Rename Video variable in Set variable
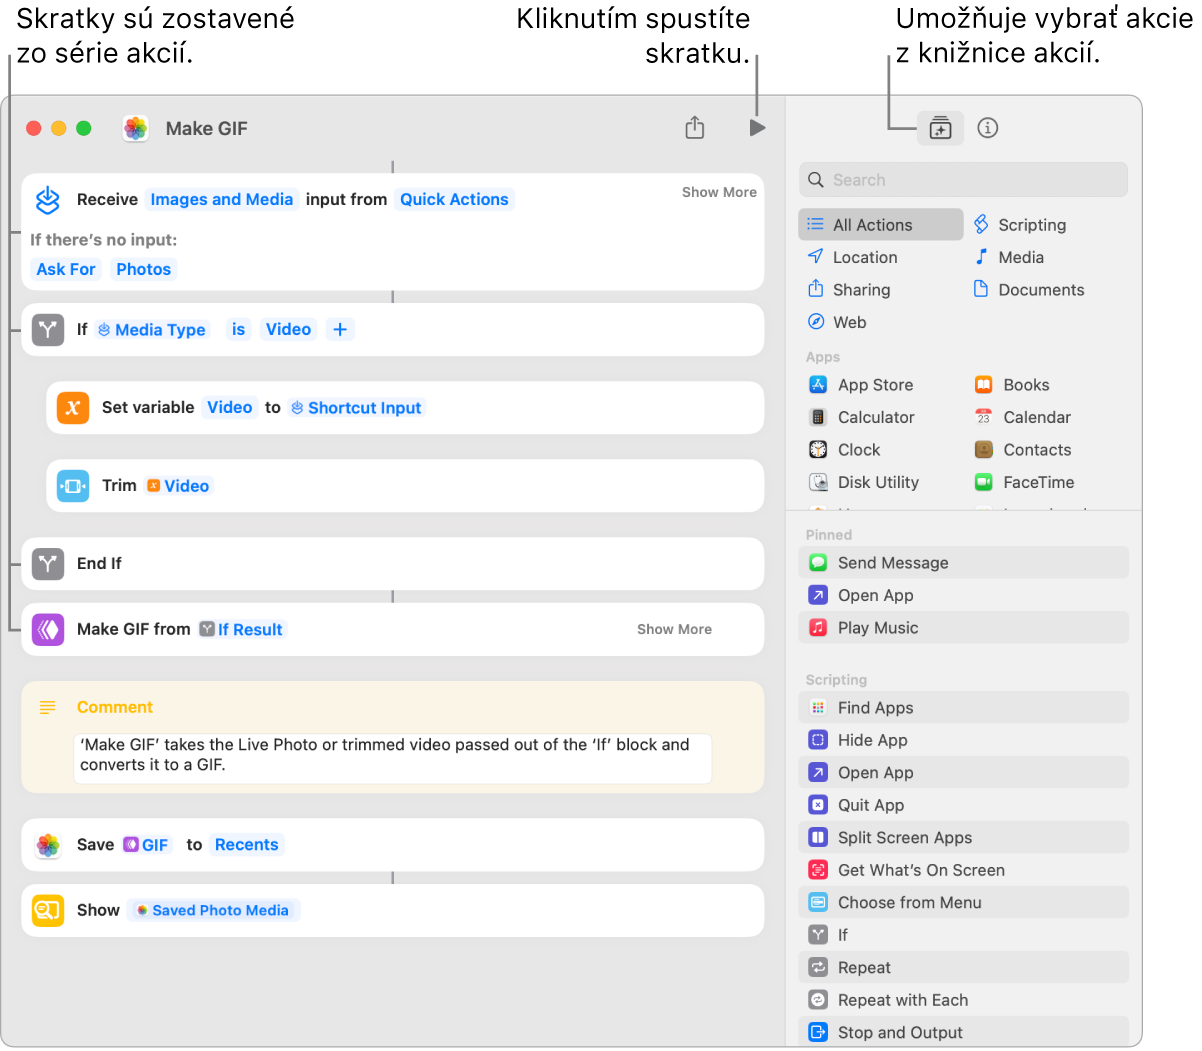The width and height of the screenshot is (1202, 1051). coord(229,407)
